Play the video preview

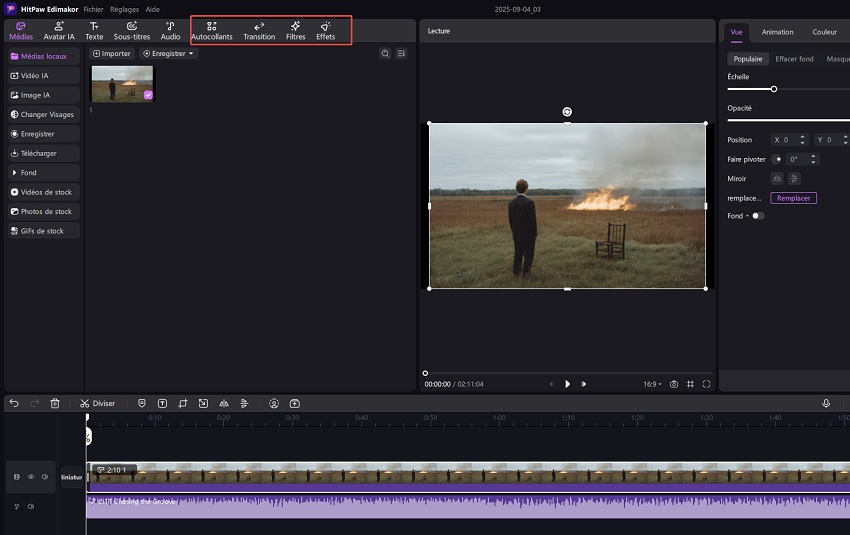(x=567, y=384)
